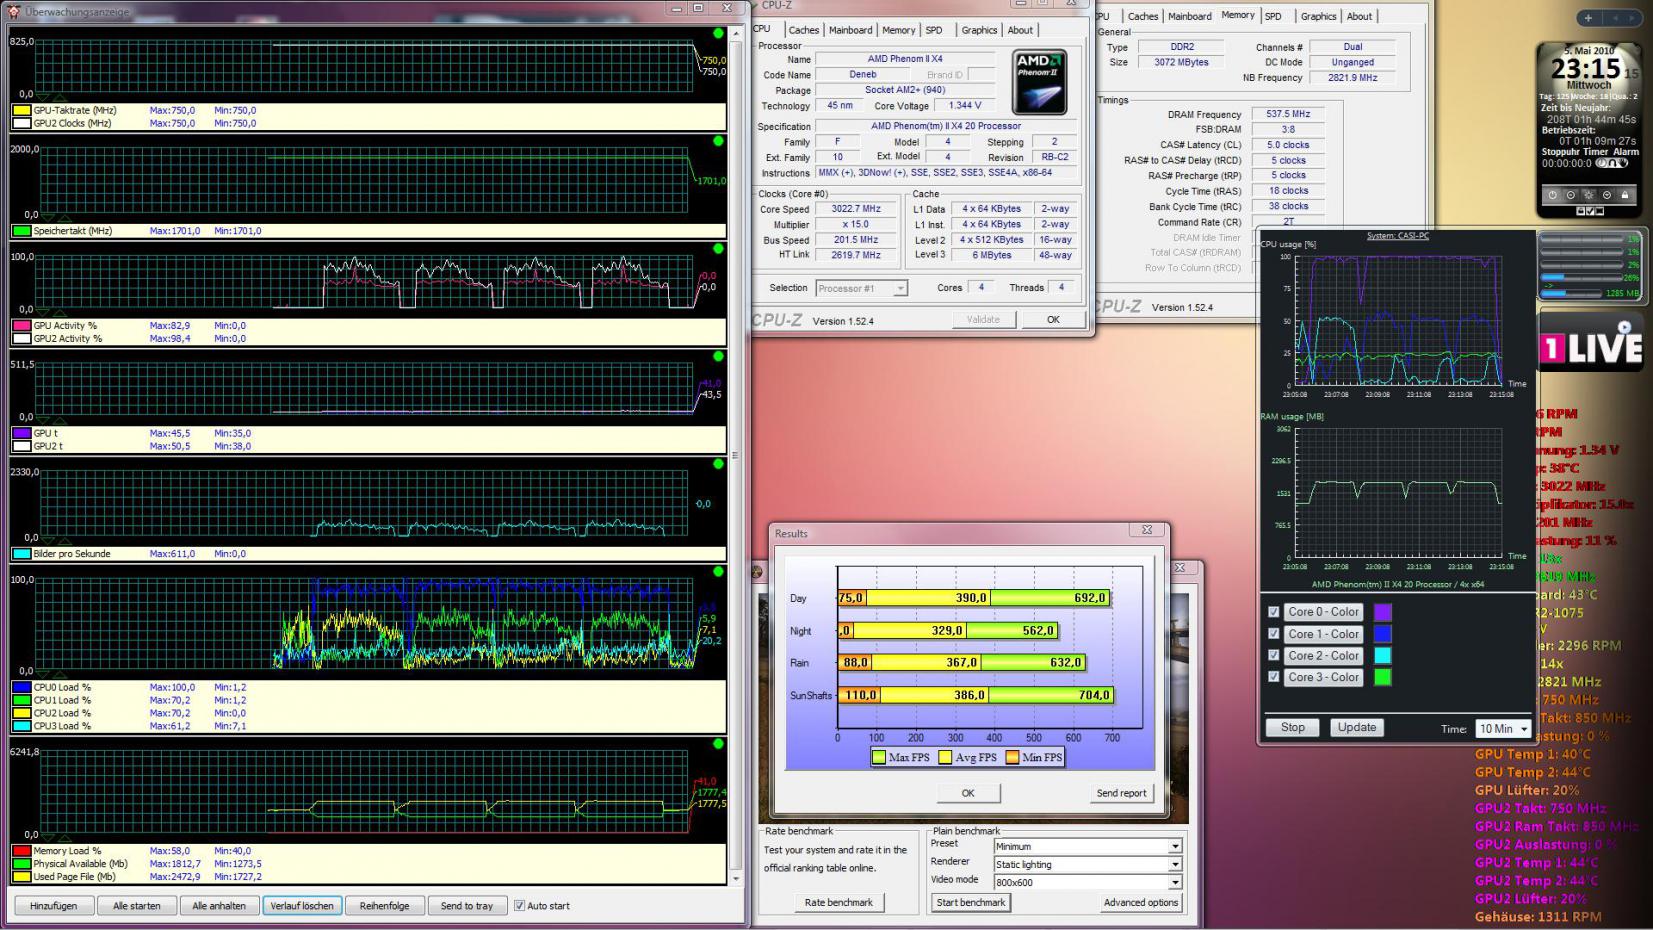
Task: Click the purple Core 0 color swatch
Action: (1383, 612)
